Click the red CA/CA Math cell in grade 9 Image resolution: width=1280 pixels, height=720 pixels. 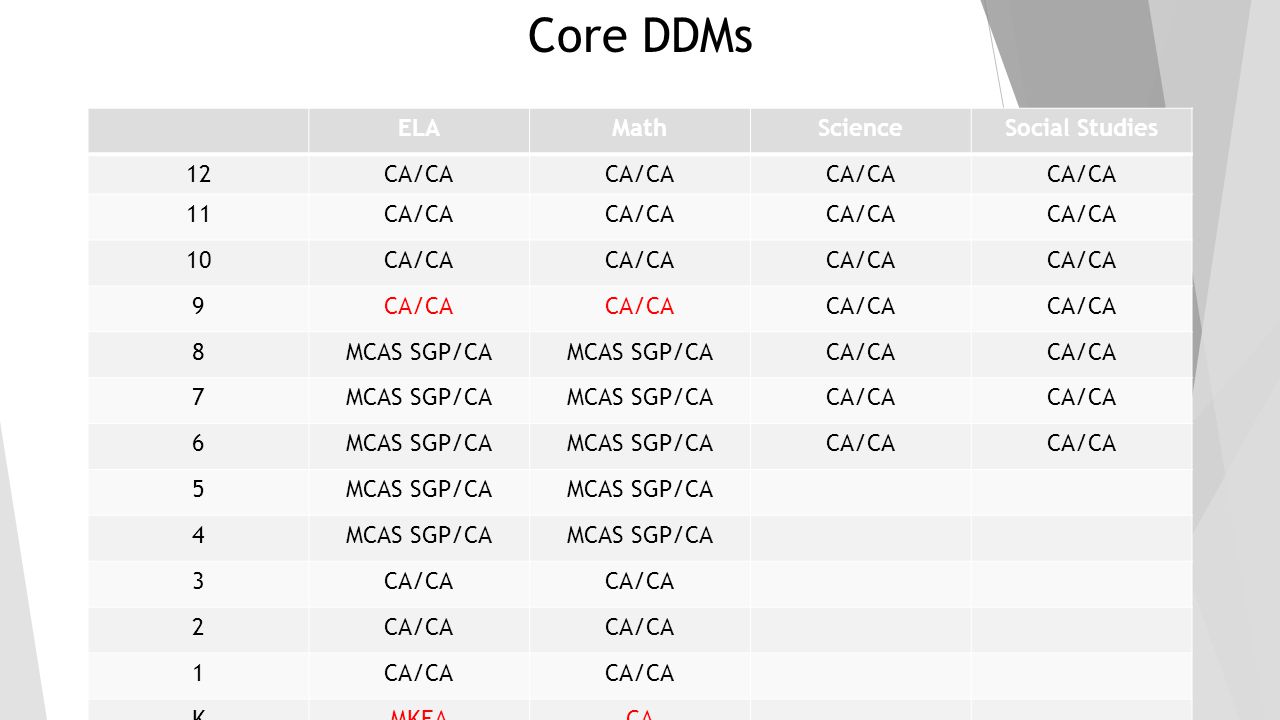click(640, 307)
